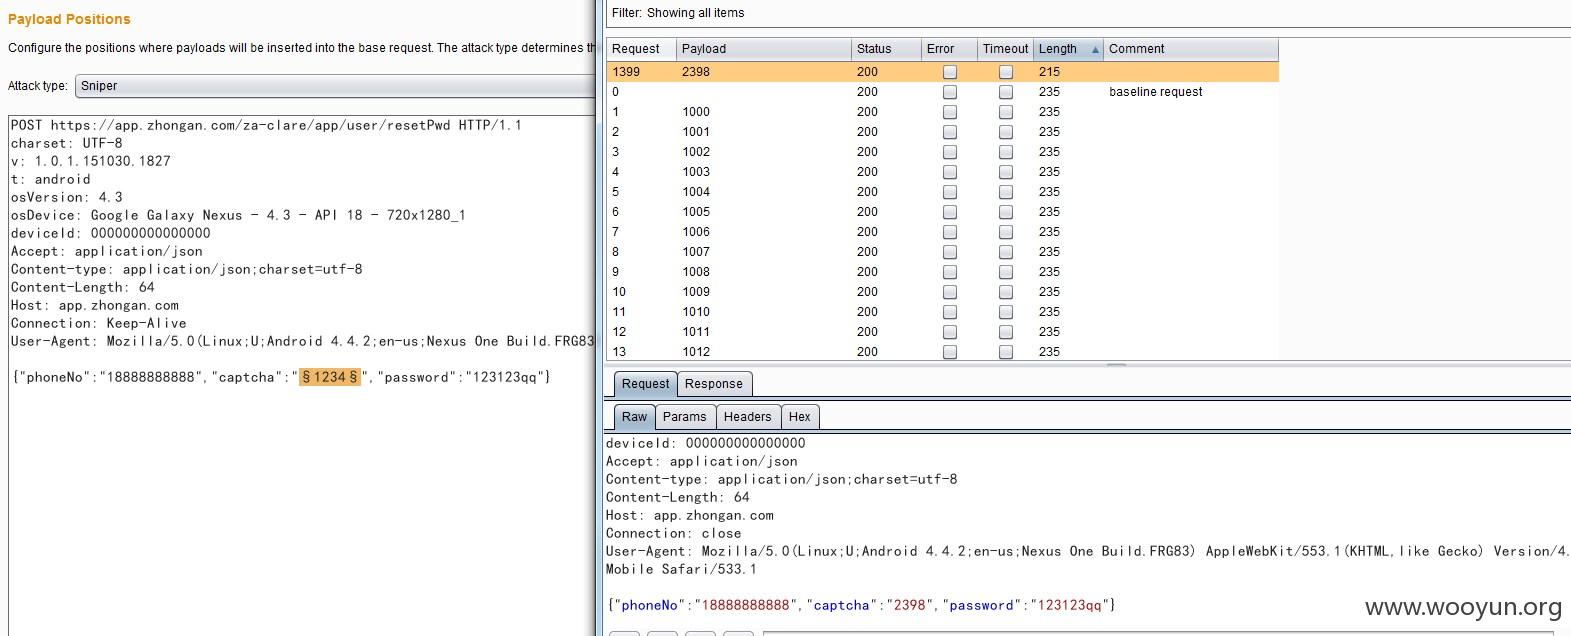The image size is (1571, 636).
Task: Toggle Error checkbox for payload 1005 row
Action: point(950,212)
